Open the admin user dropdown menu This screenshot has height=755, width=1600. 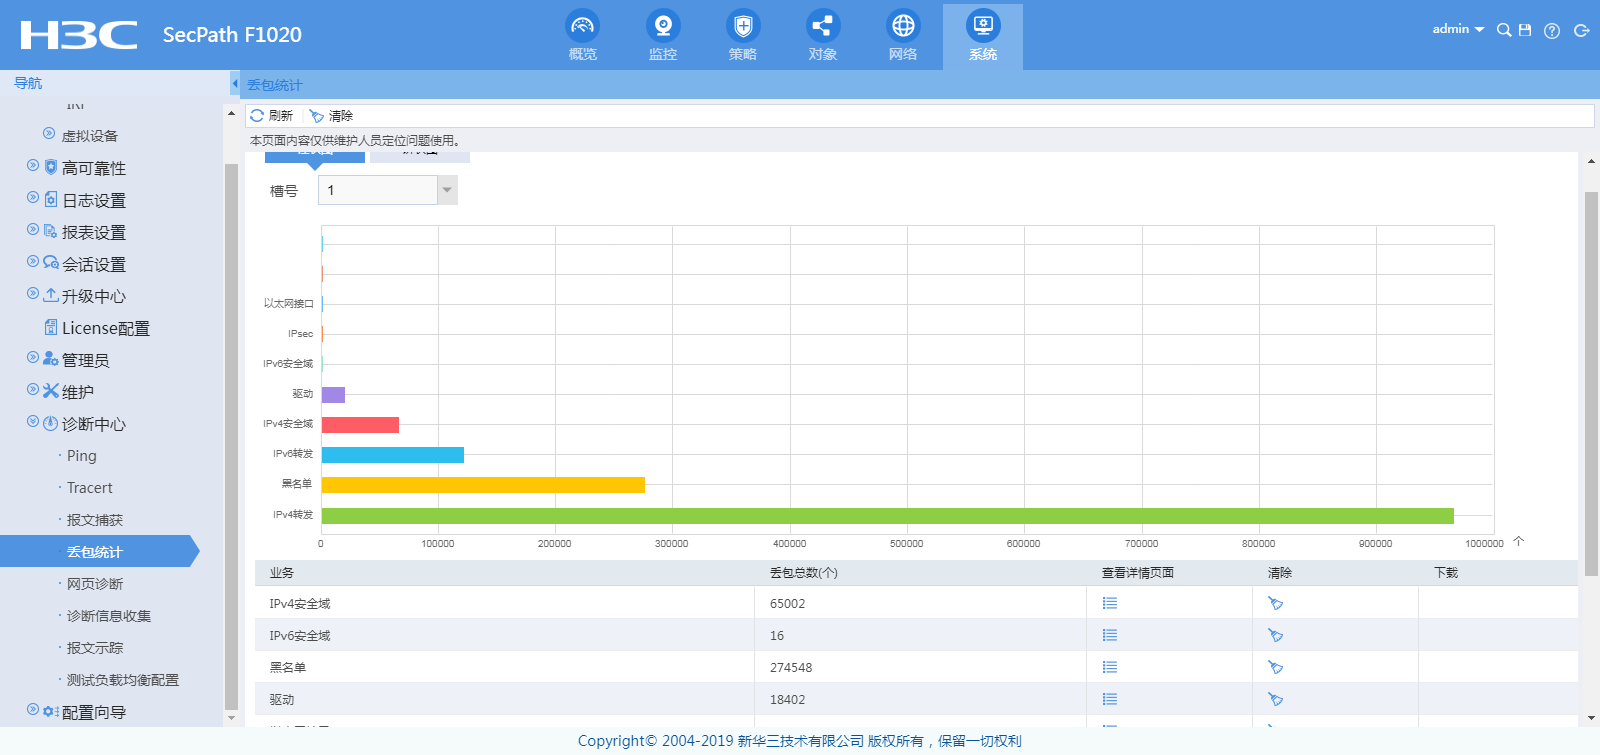[1457, 29]
